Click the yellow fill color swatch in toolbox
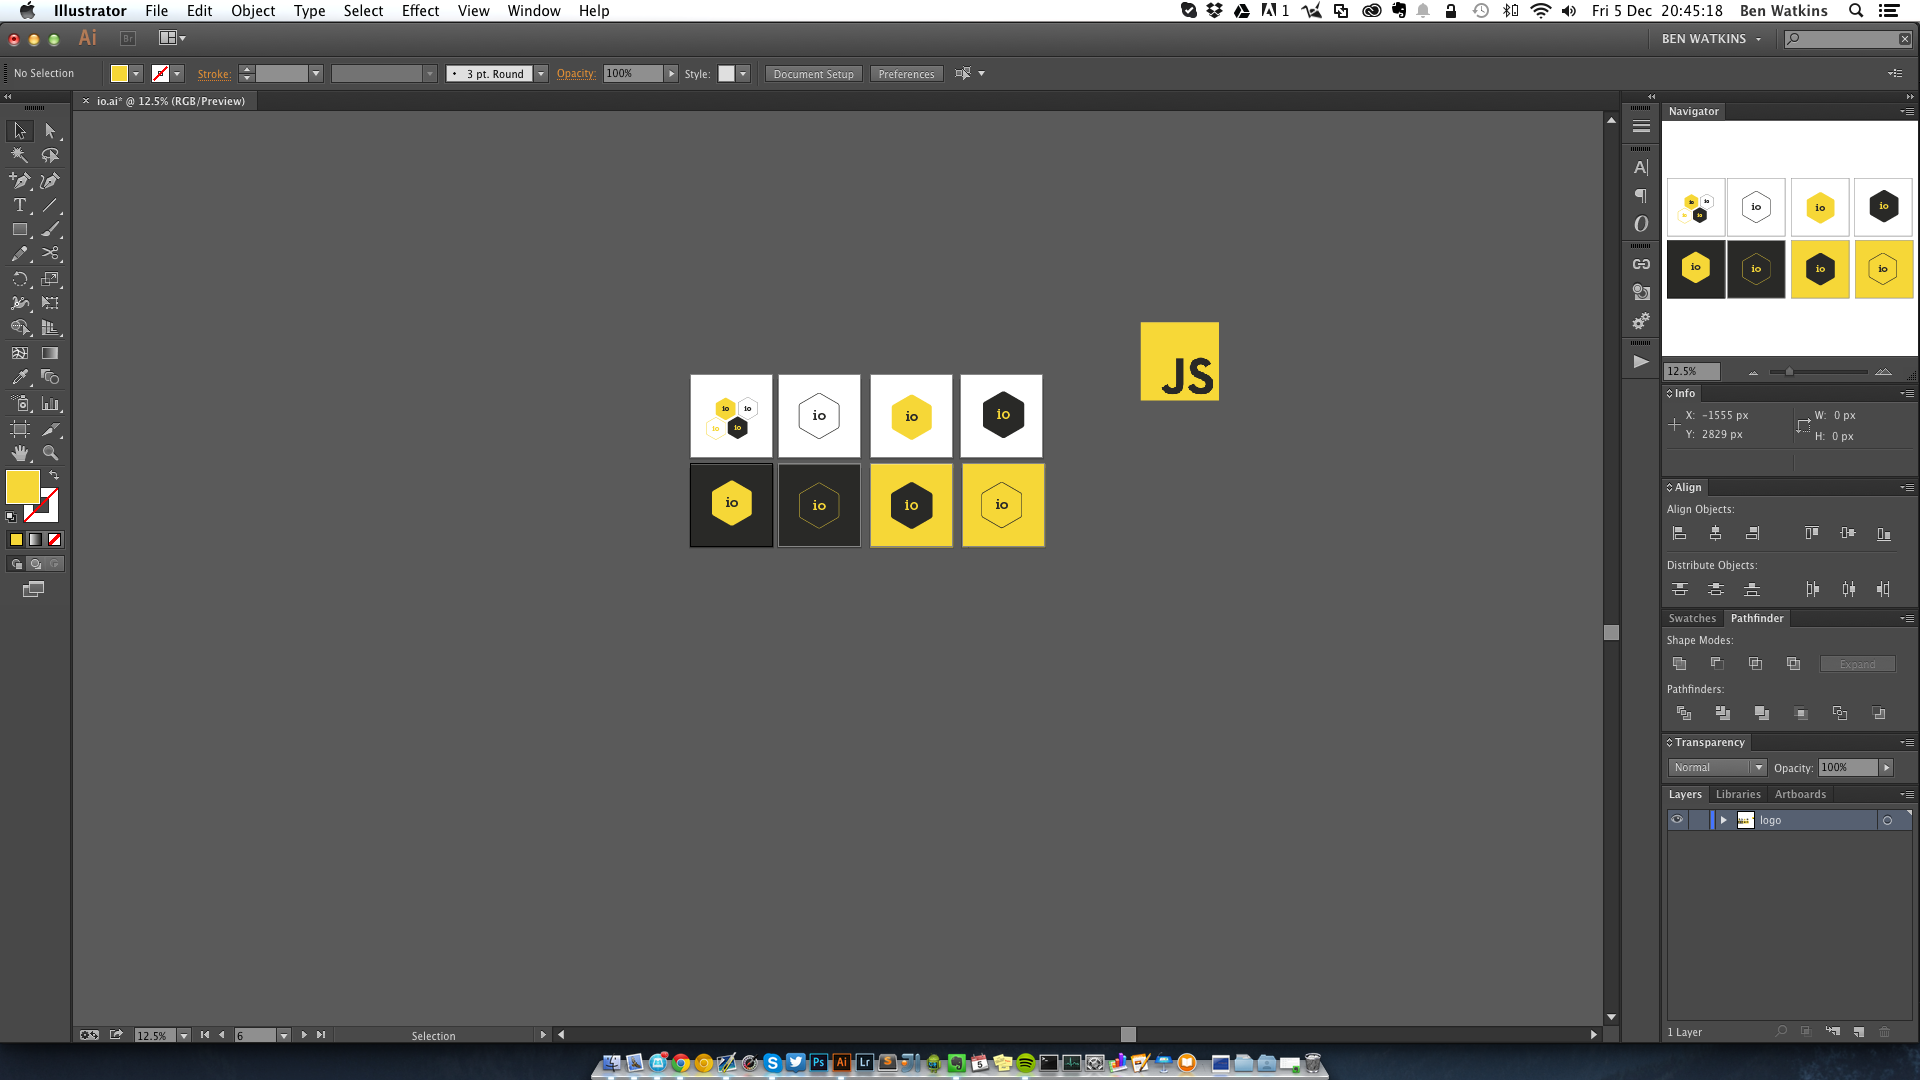The width and height of the screenshot is (1920, 1080). [22, 487]
